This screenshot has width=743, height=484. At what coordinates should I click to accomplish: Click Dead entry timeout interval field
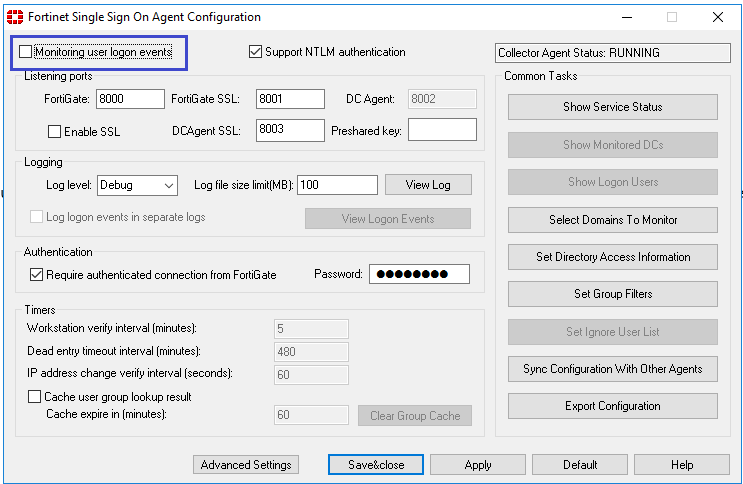click(x=311, y=352)
